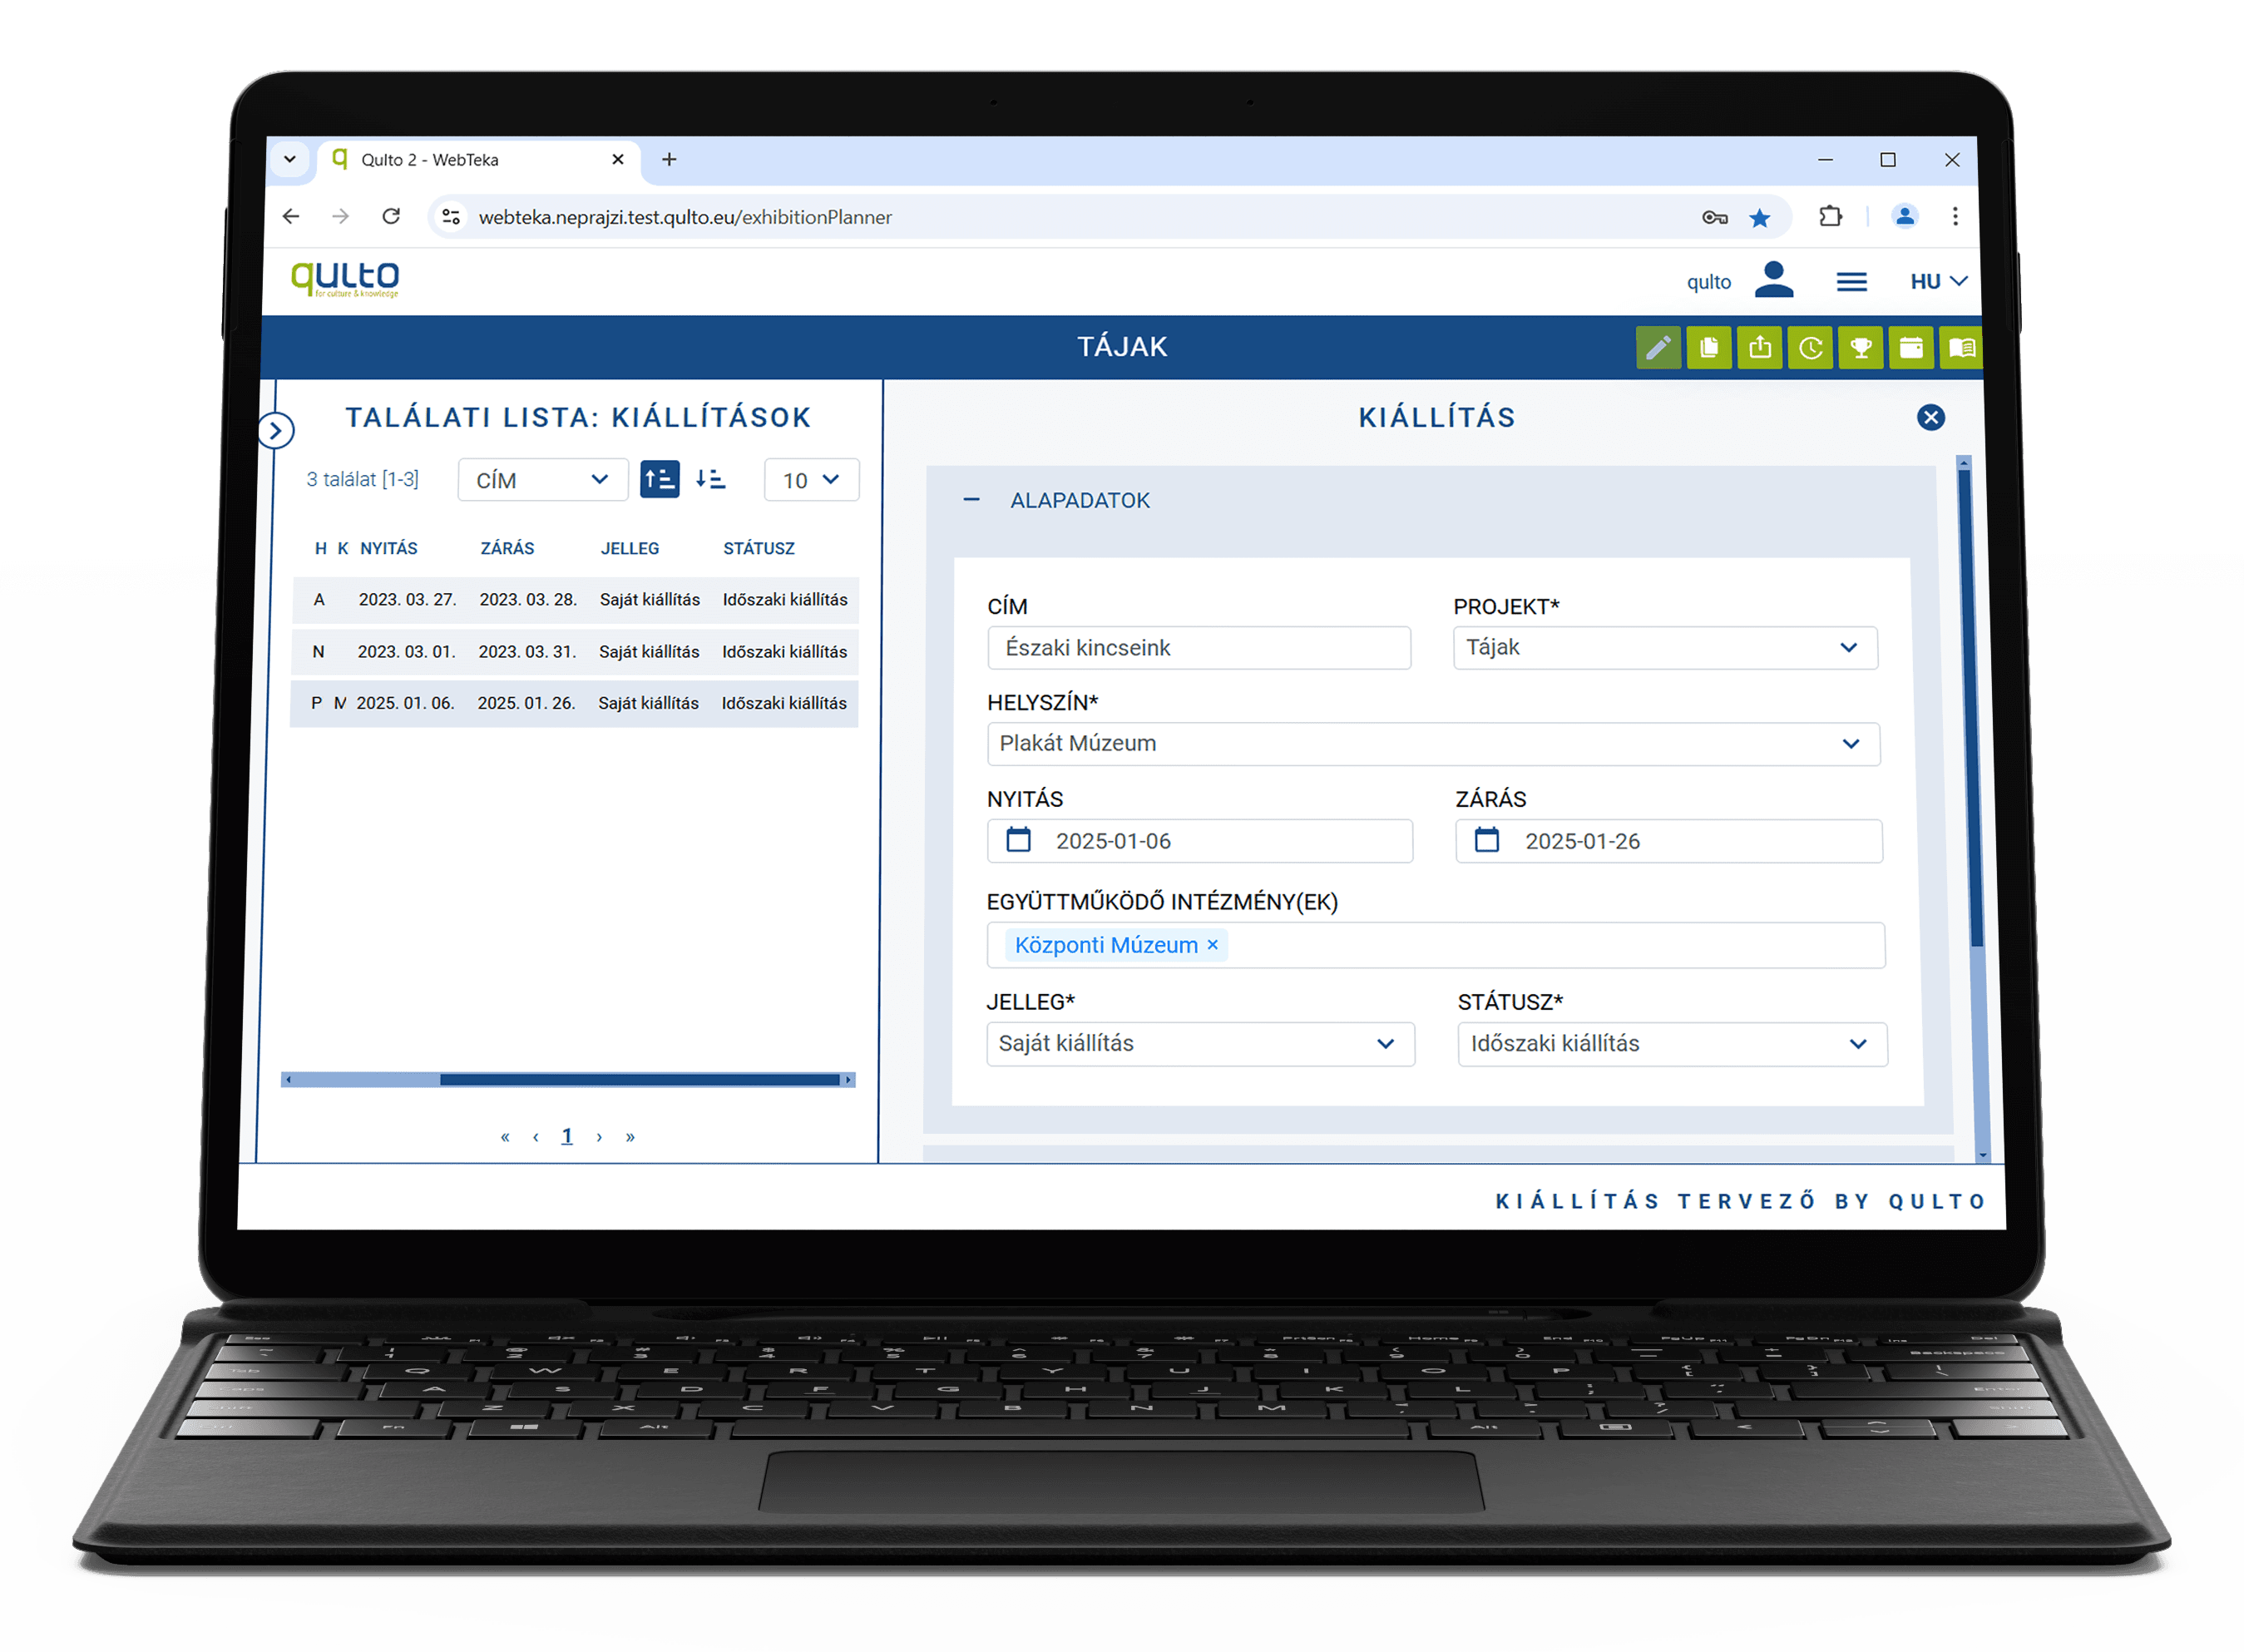Jump to the first results page
The image size is (2244, 1652).
click(x=505, y=1137)
